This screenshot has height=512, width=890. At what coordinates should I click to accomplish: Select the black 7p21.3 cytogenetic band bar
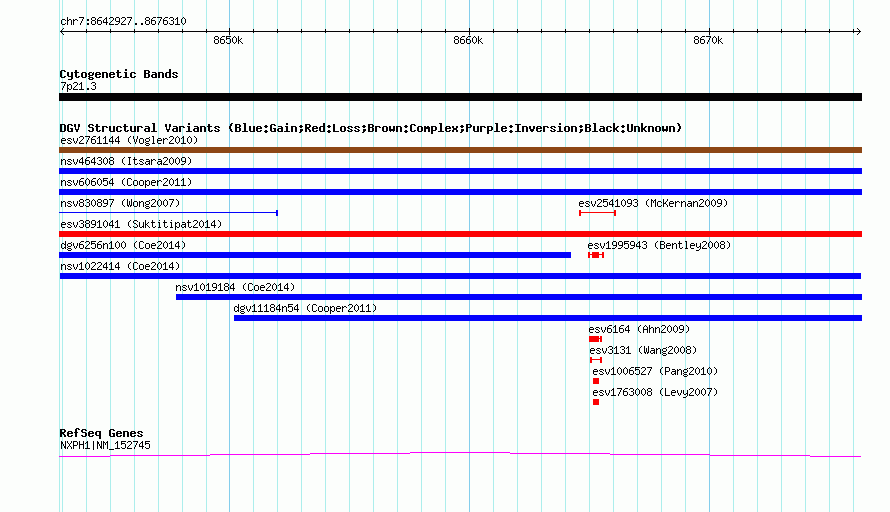pos(460,97)
